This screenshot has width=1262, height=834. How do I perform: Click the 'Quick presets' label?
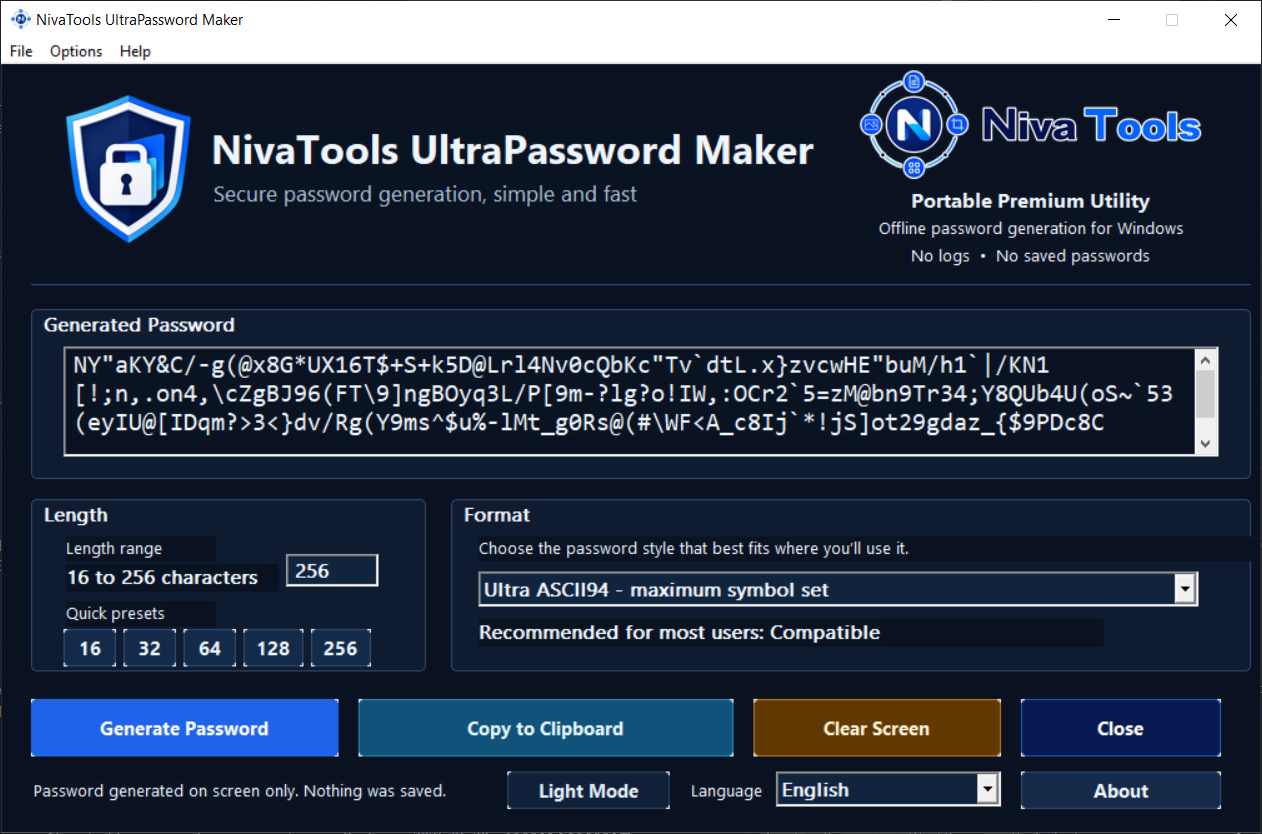[115, 613]
